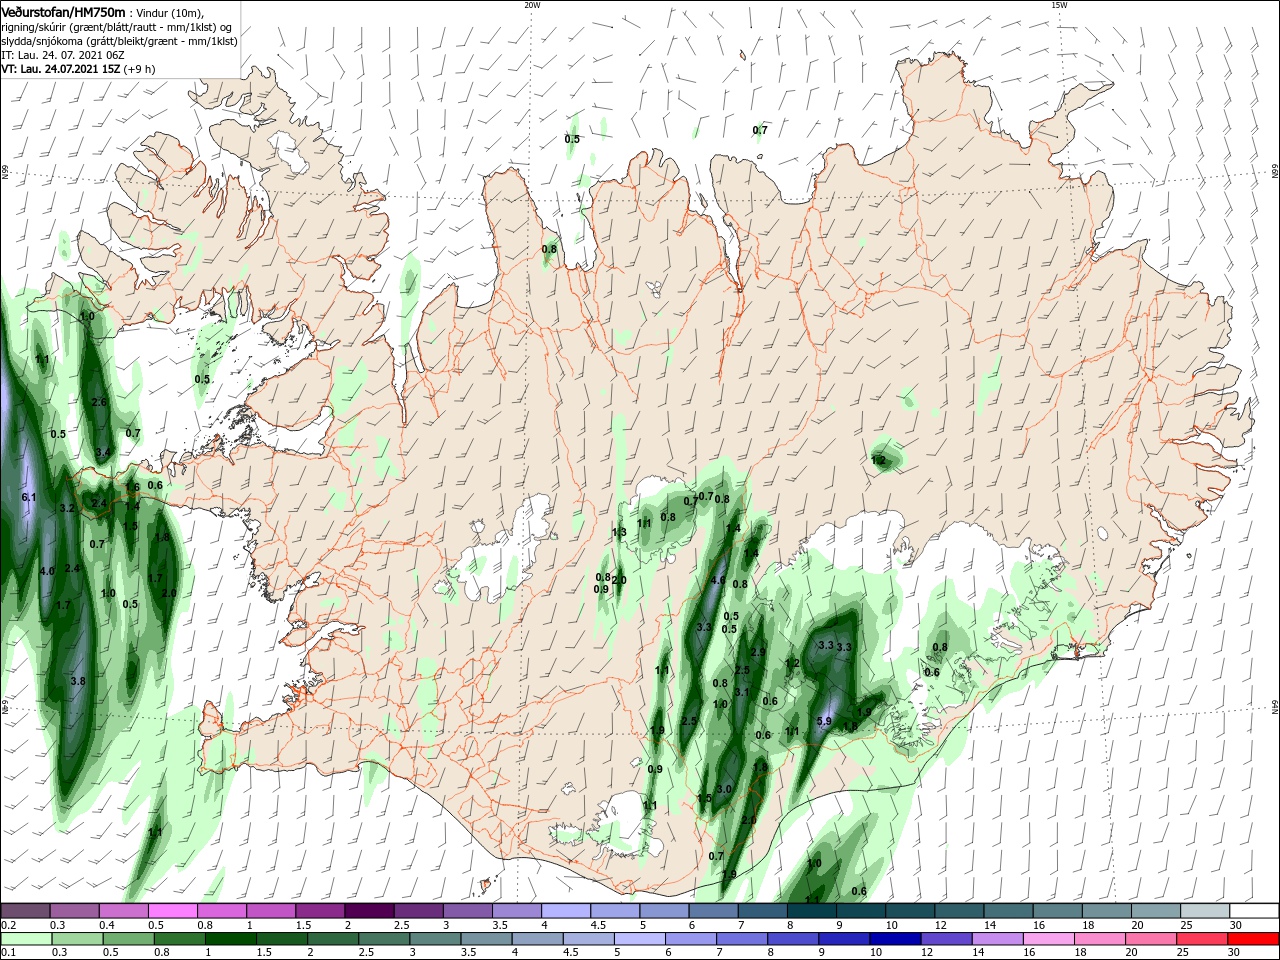
Task: Click the Veðurstofan/HM750m title text
Action: pos(63,11)
